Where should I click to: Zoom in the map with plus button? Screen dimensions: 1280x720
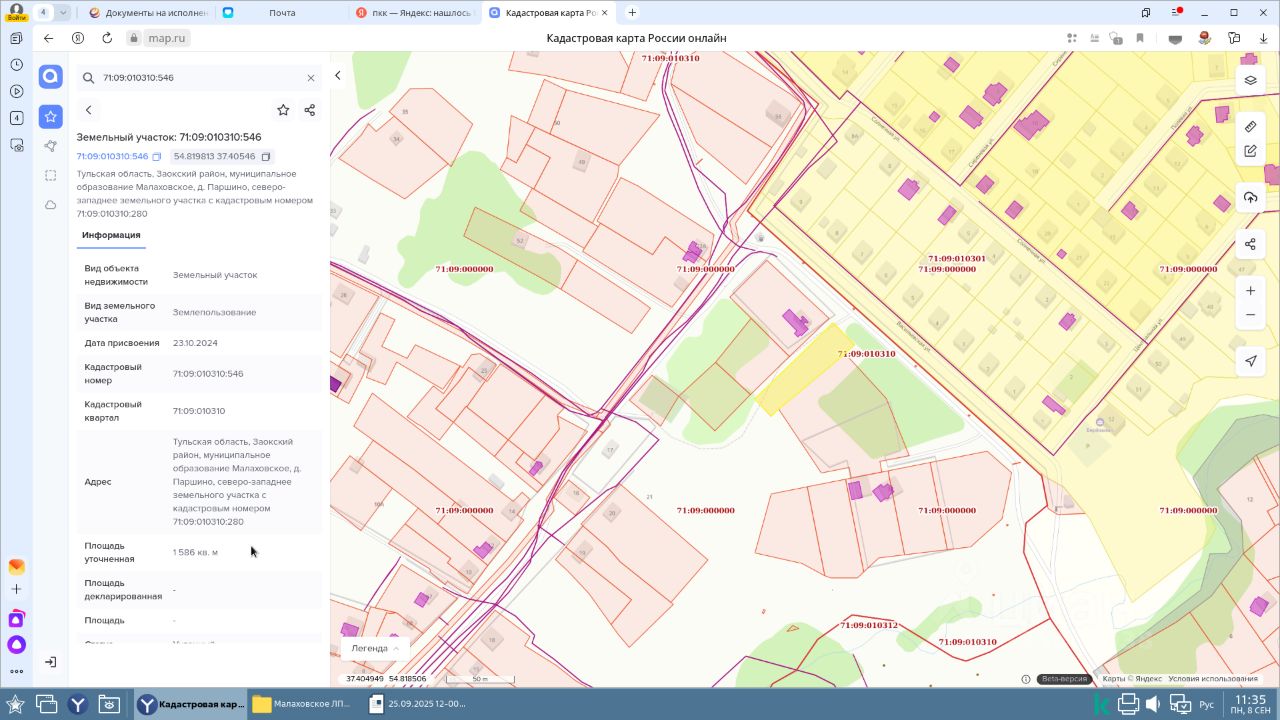tap(1250, 291)
